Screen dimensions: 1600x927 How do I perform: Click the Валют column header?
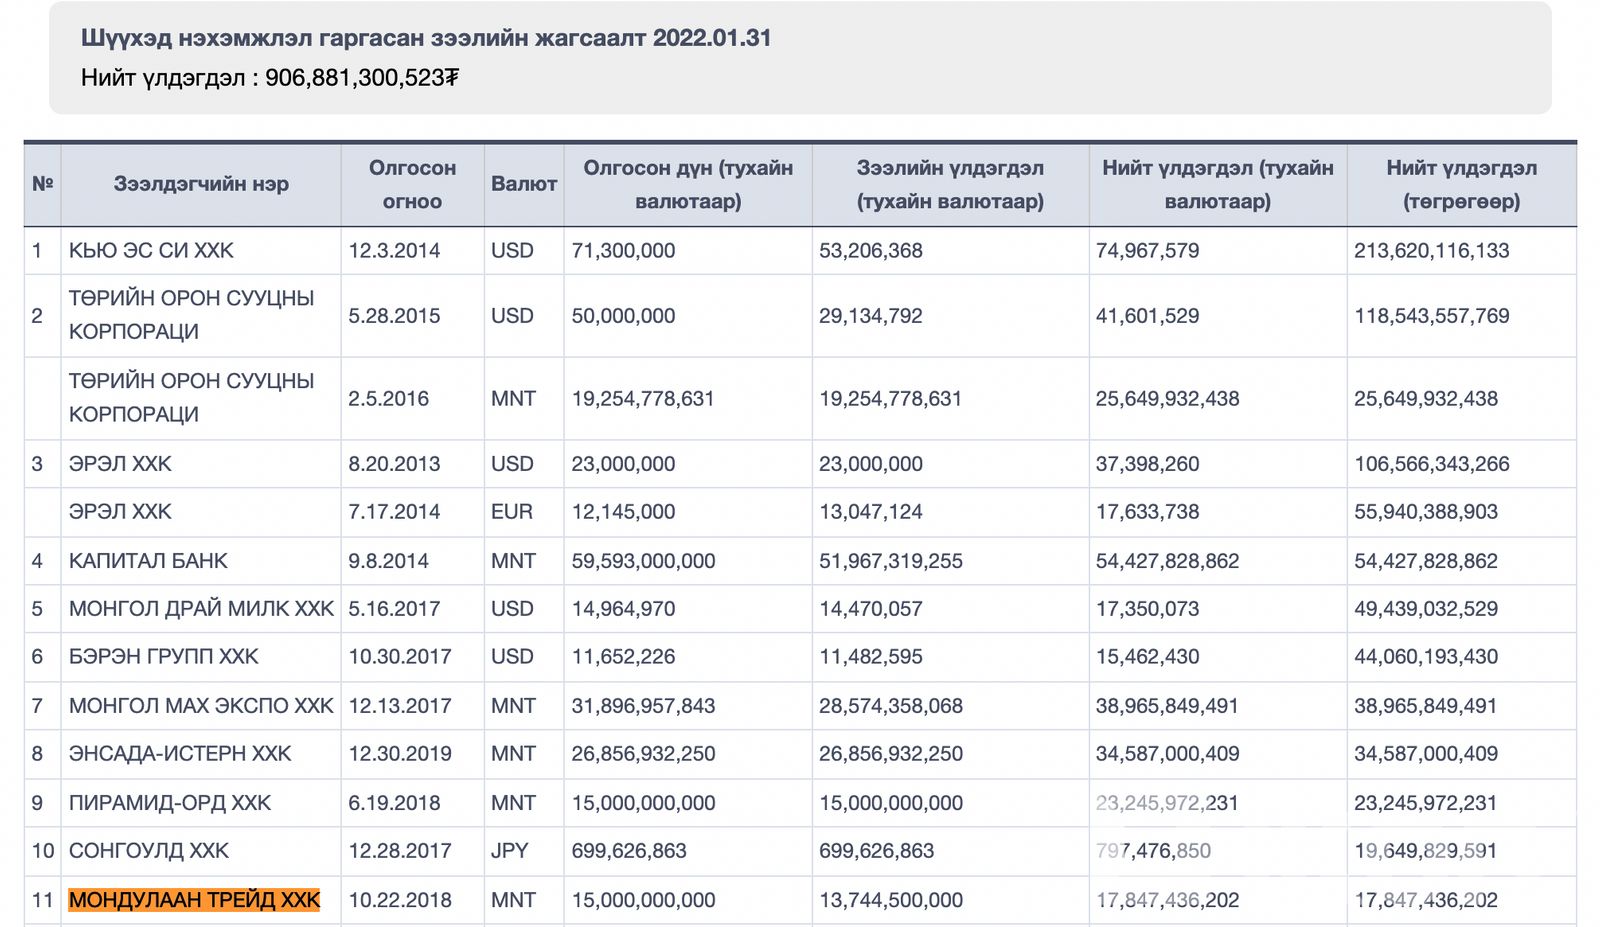pyautogui.click(x=524, y=184)
